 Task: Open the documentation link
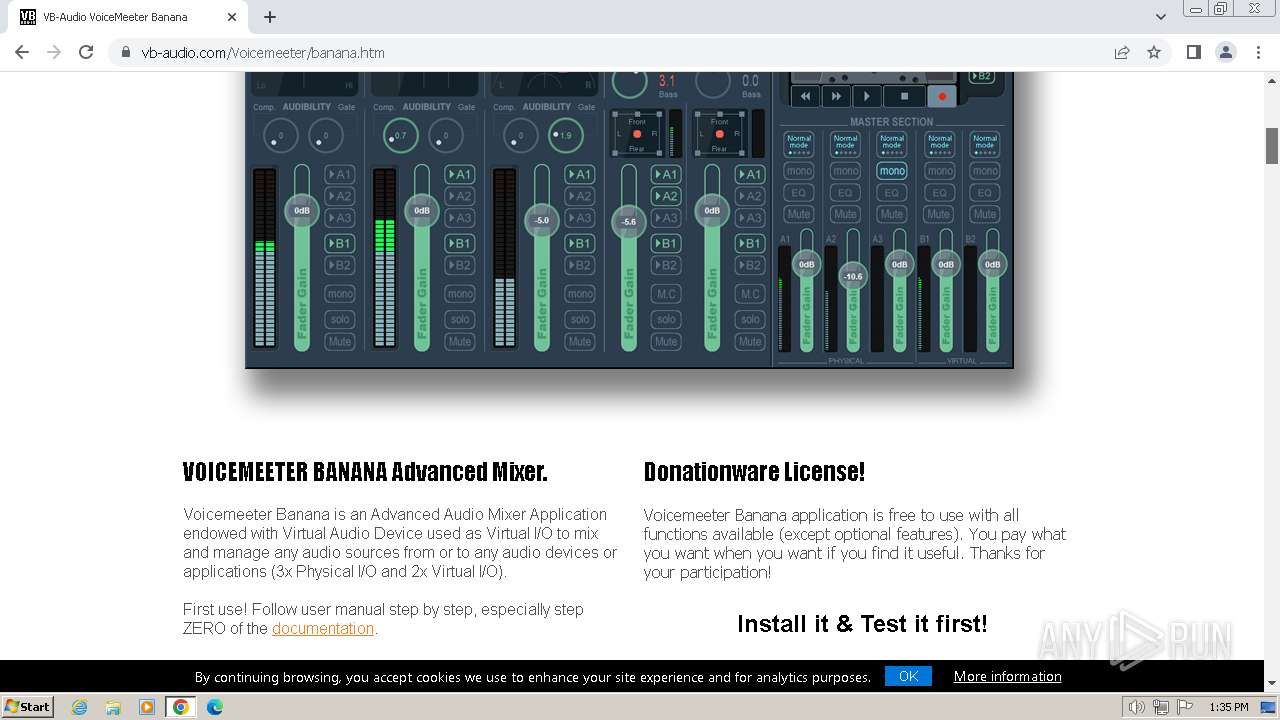[x=323, y=628]
